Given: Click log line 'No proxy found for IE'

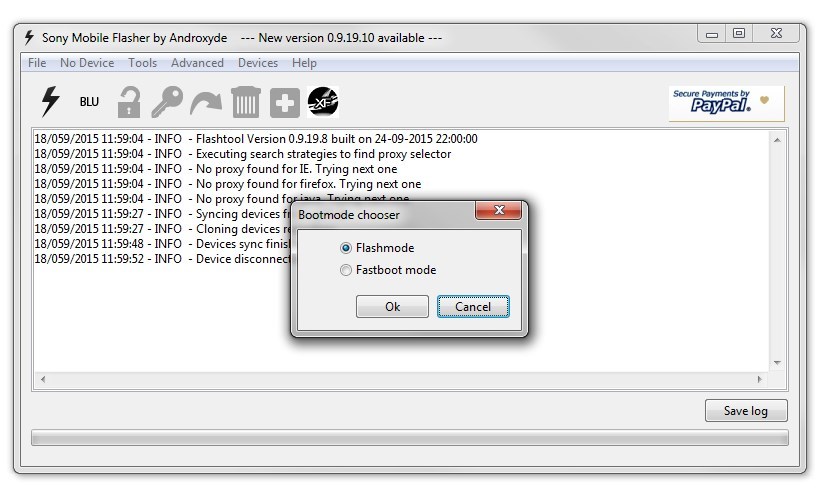Looking at the screenshot, I should point(215,169).
